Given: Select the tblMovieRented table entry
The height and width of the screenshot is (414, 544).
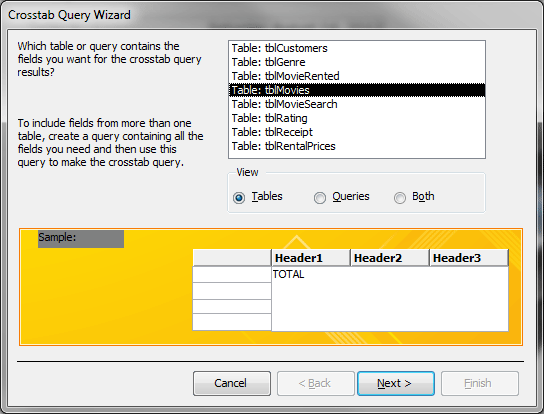Looking at the screenshot, I should click(357, 76).
